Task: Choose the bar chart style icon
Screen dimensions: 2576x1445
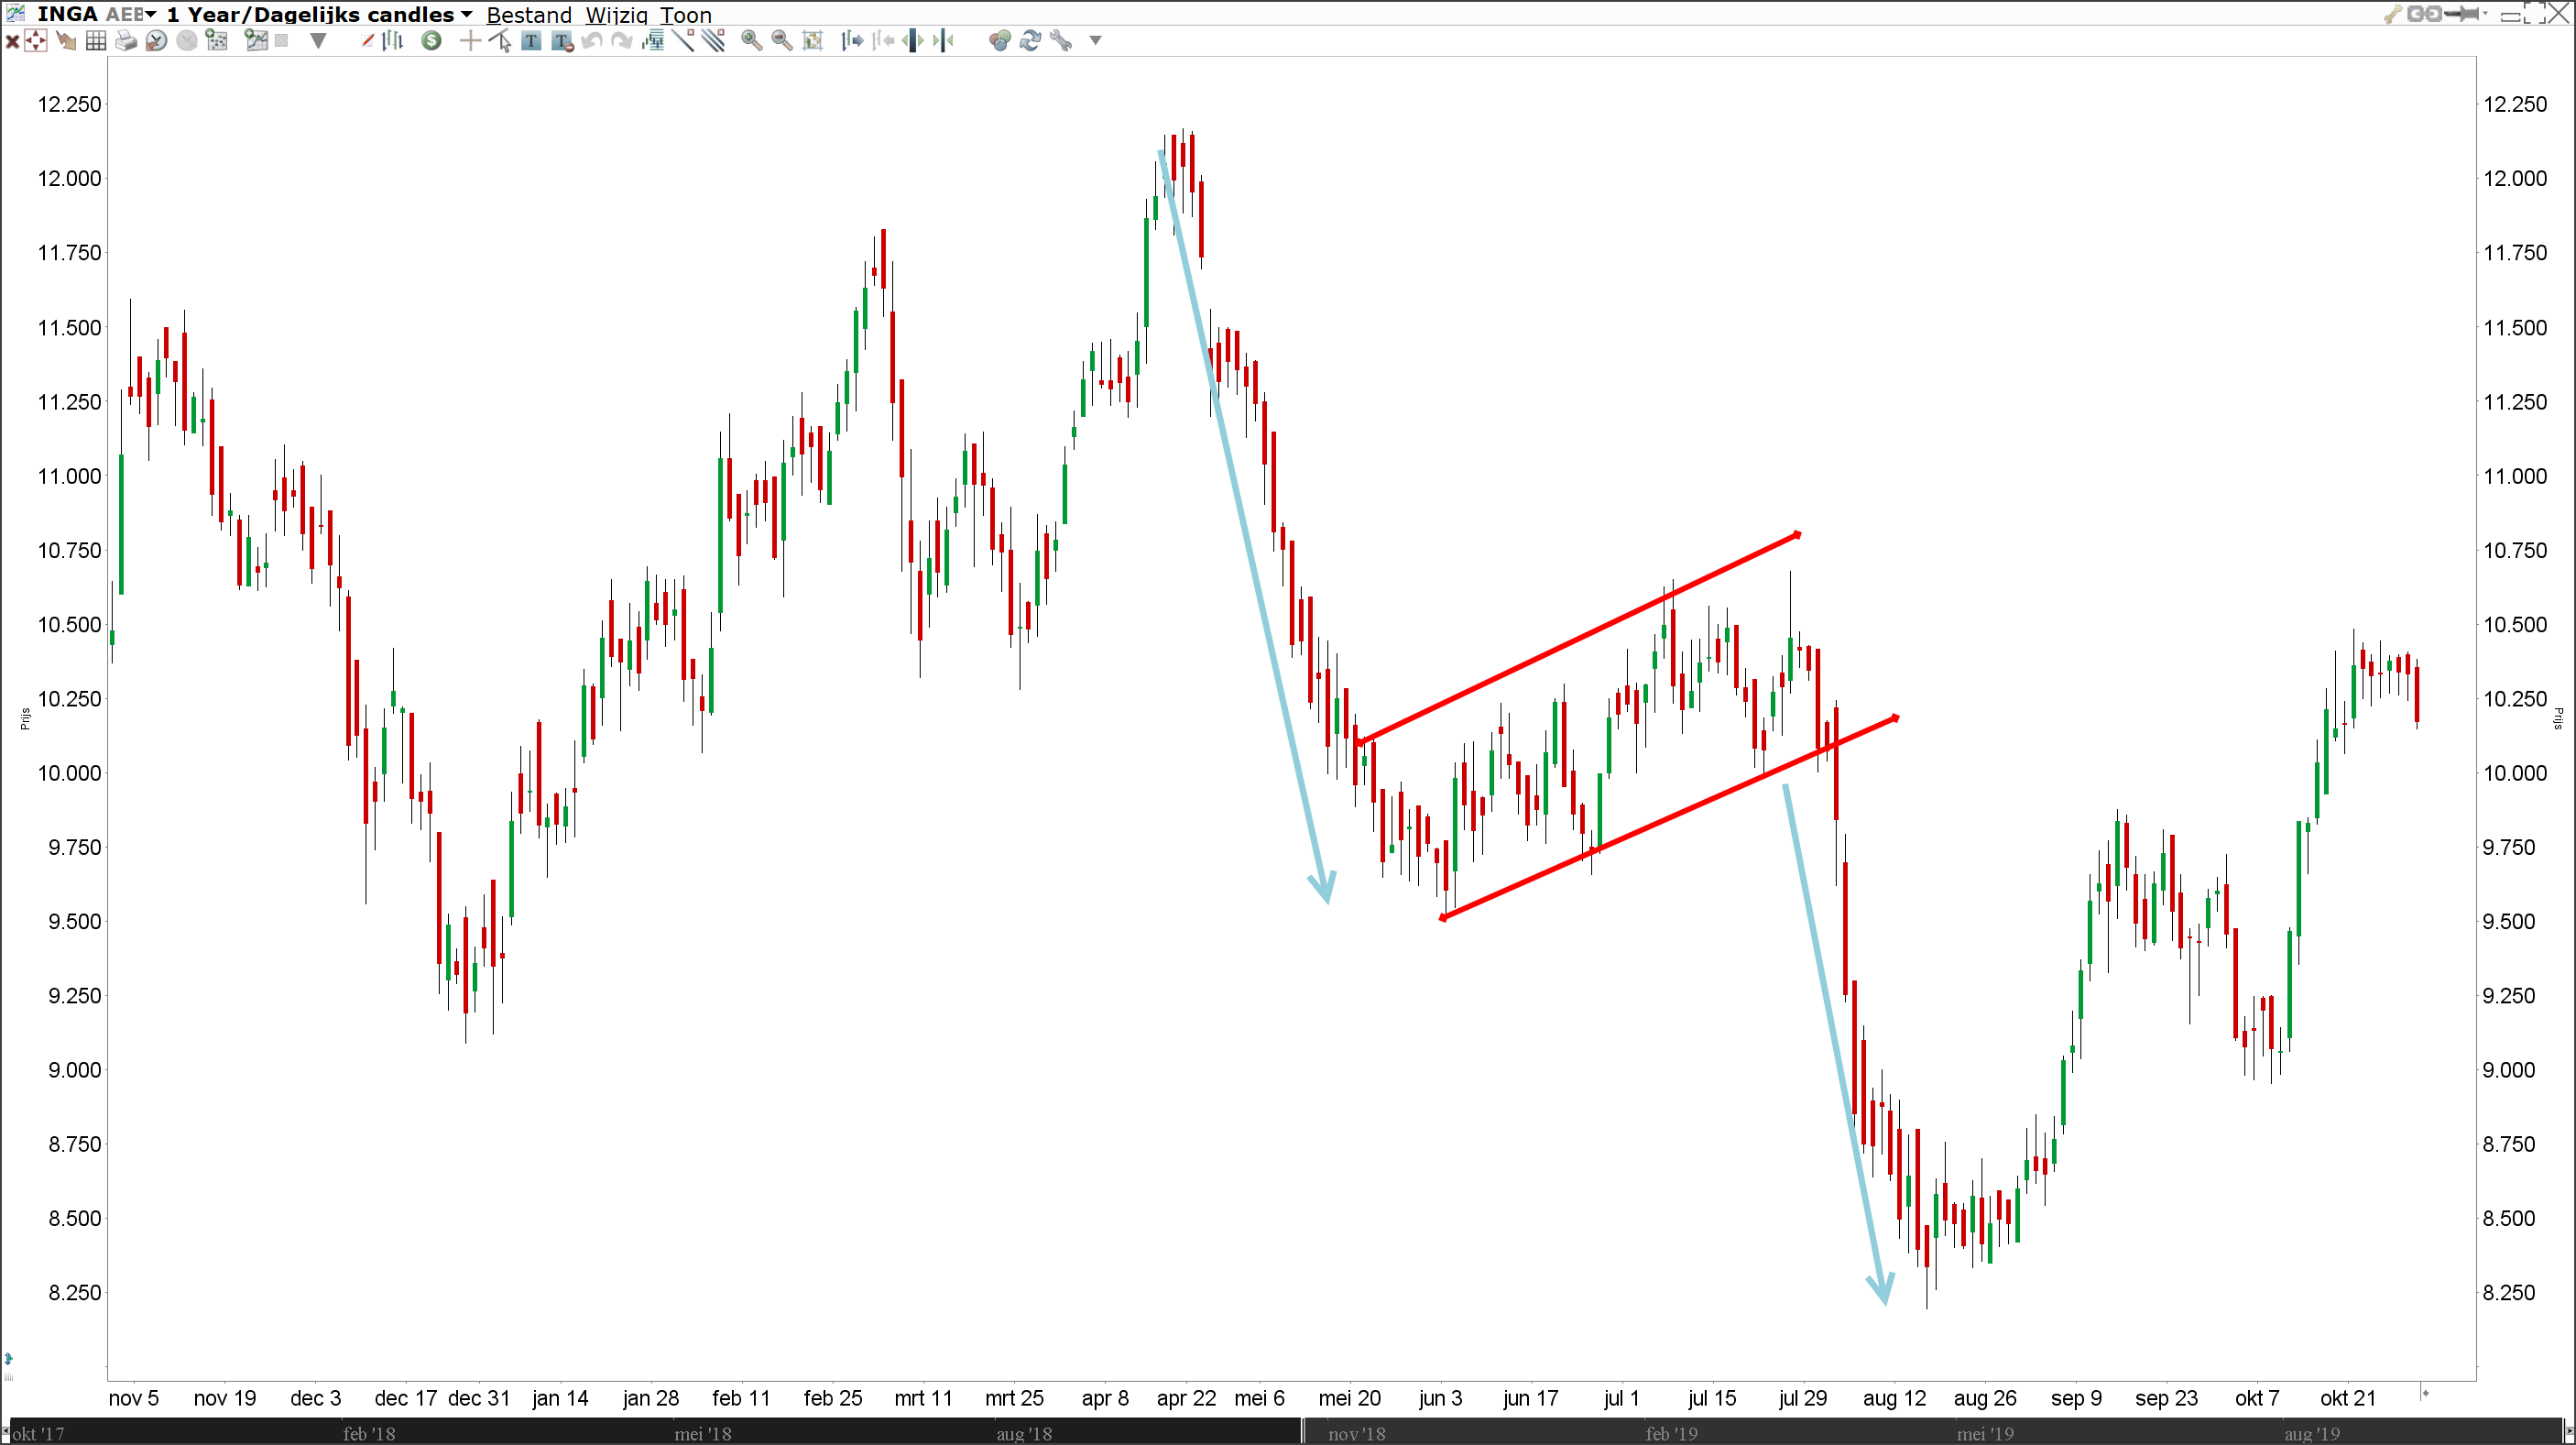Action: click(393, 41)
